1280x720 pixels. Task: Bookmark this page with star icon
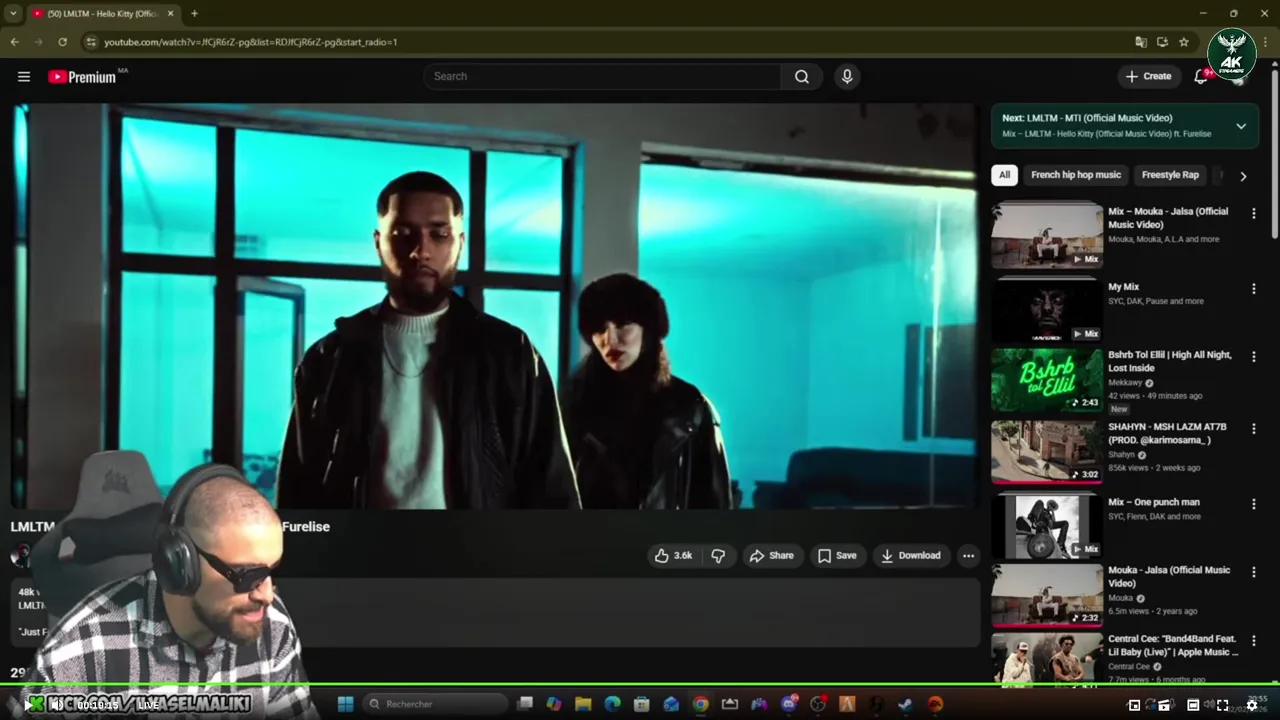pos(1184,42)
